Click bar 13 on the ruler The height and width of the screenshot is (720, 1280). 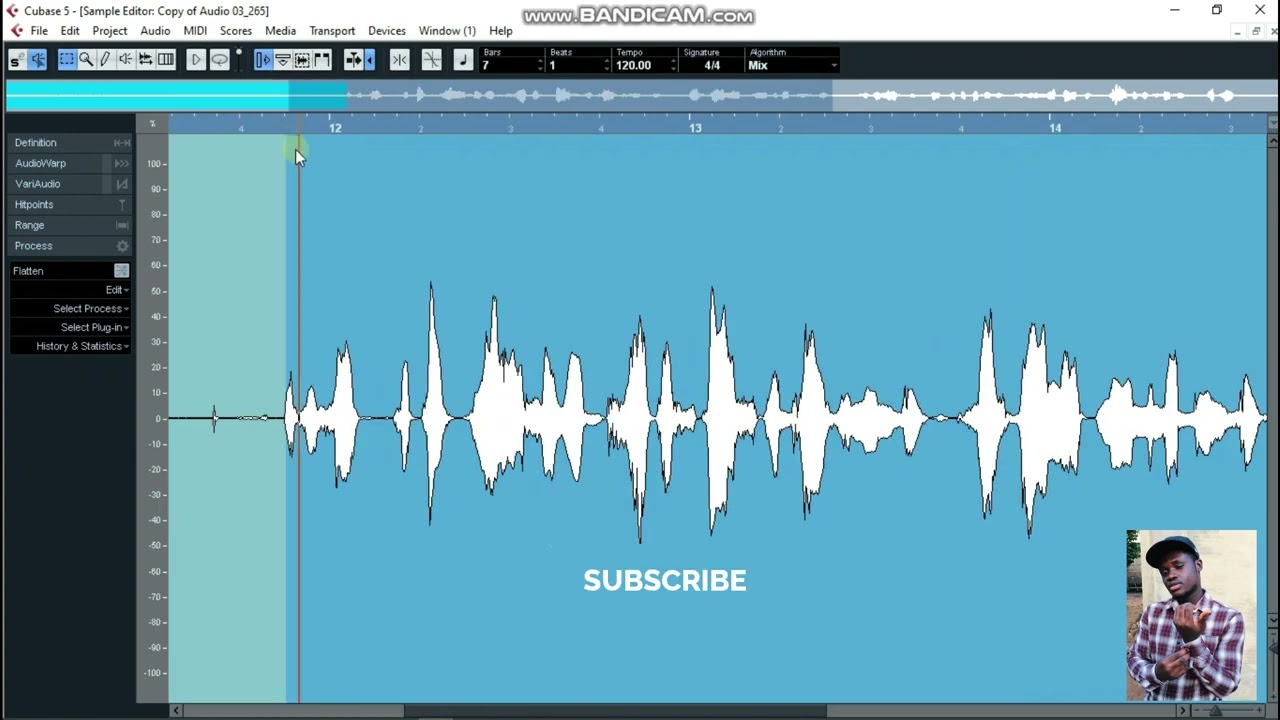click(x=695, y=128)
